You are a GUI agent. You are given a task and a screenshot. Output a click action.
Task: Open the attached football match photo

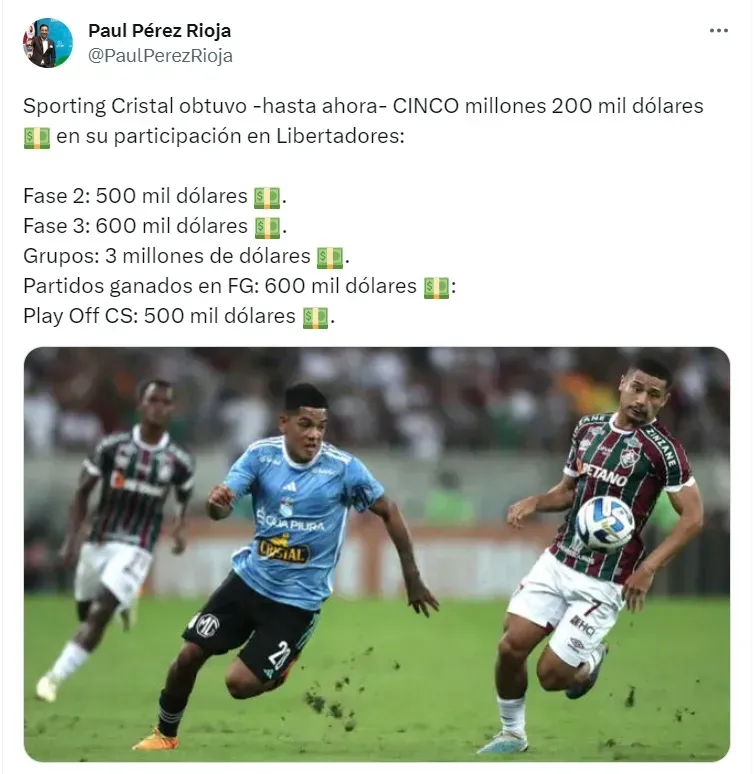(x=377, y=554)
